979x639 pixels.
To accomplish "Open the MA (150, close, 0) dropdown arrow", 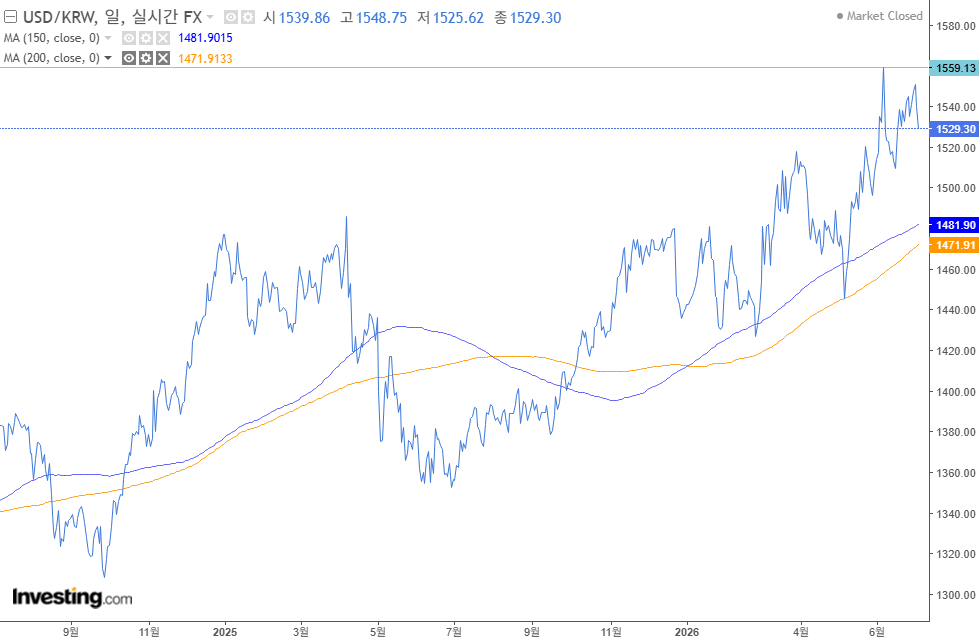I will (x=107, y=38).
